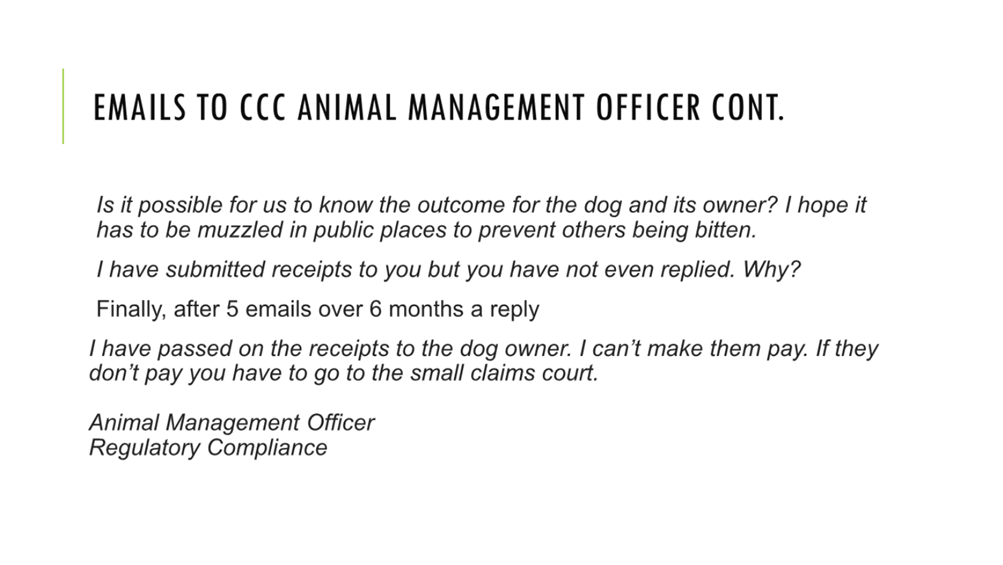Click the line 'Finally, after 5 emails over 6 months'
Viewport: 1003px width, 565px height.
coord(318,309)
